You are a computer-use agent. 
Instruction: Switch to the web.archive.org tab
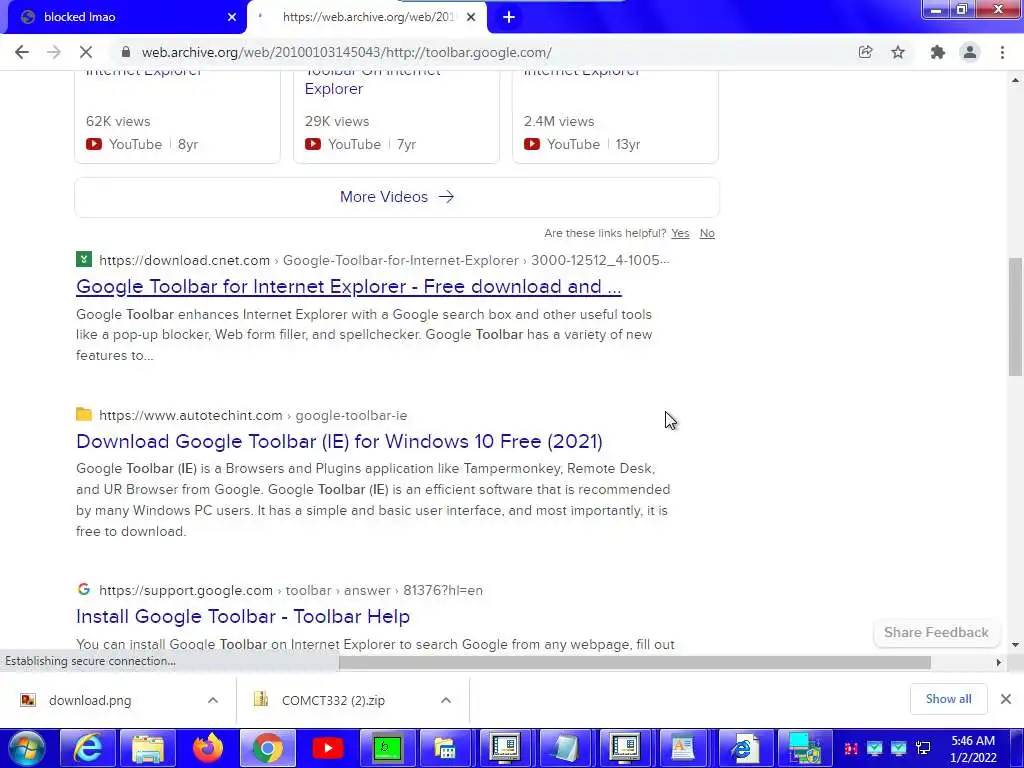coord(368,17)
